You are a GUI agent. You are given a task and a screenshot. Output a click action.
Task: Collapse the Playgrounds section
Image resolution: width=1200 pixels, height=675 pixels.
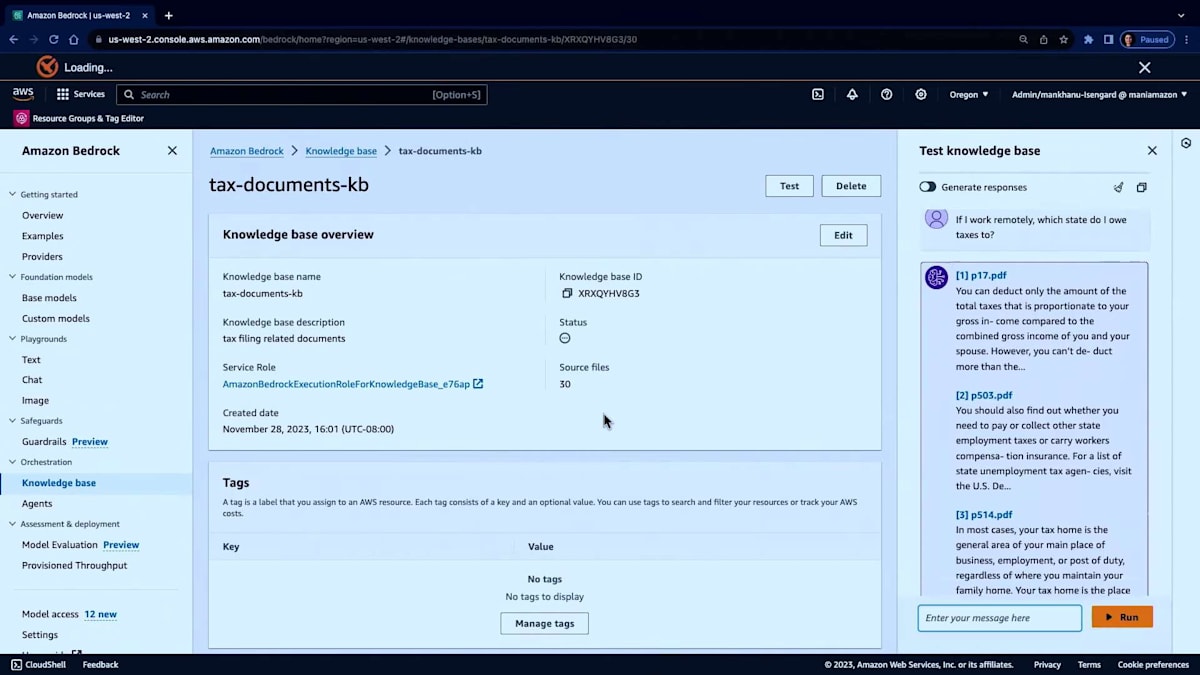(13, 339)
